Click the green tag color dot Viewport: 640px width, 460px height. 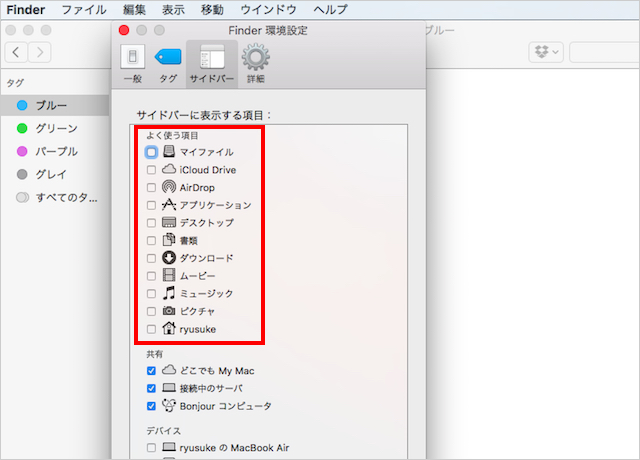(x=22, y=129)
